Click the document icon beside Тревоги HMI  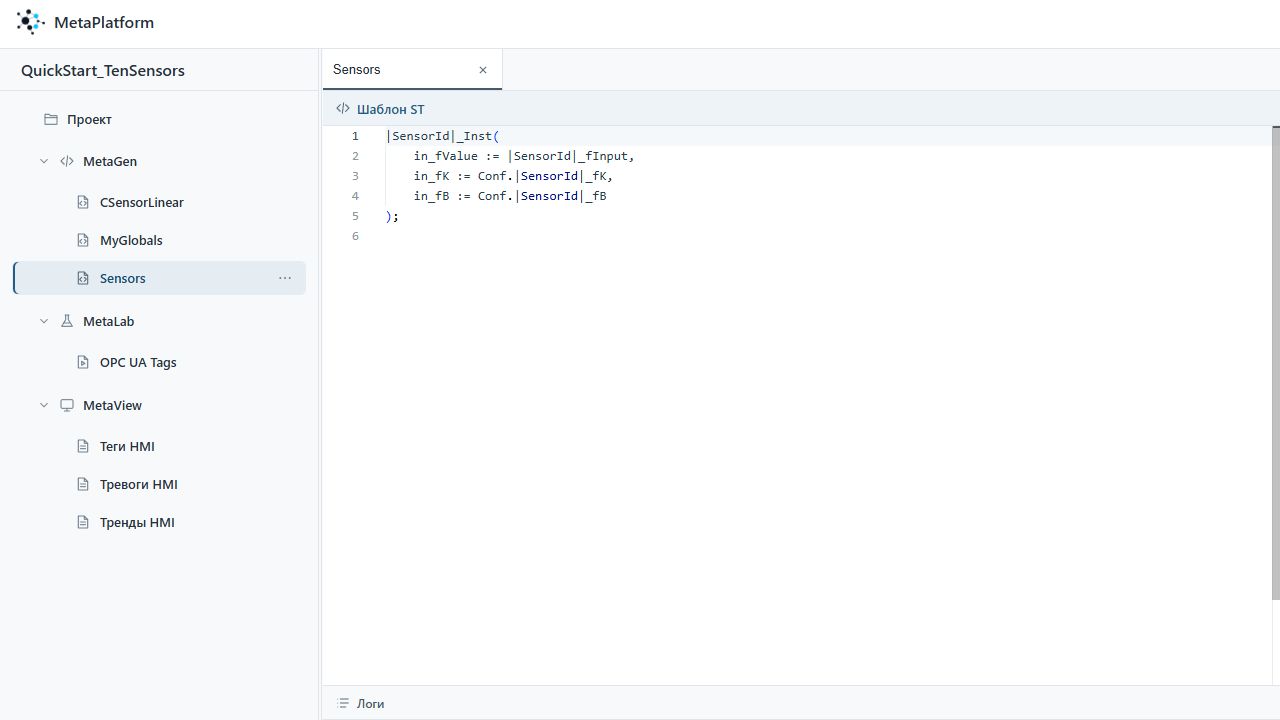pyautogui.click(x=83, y=484)
